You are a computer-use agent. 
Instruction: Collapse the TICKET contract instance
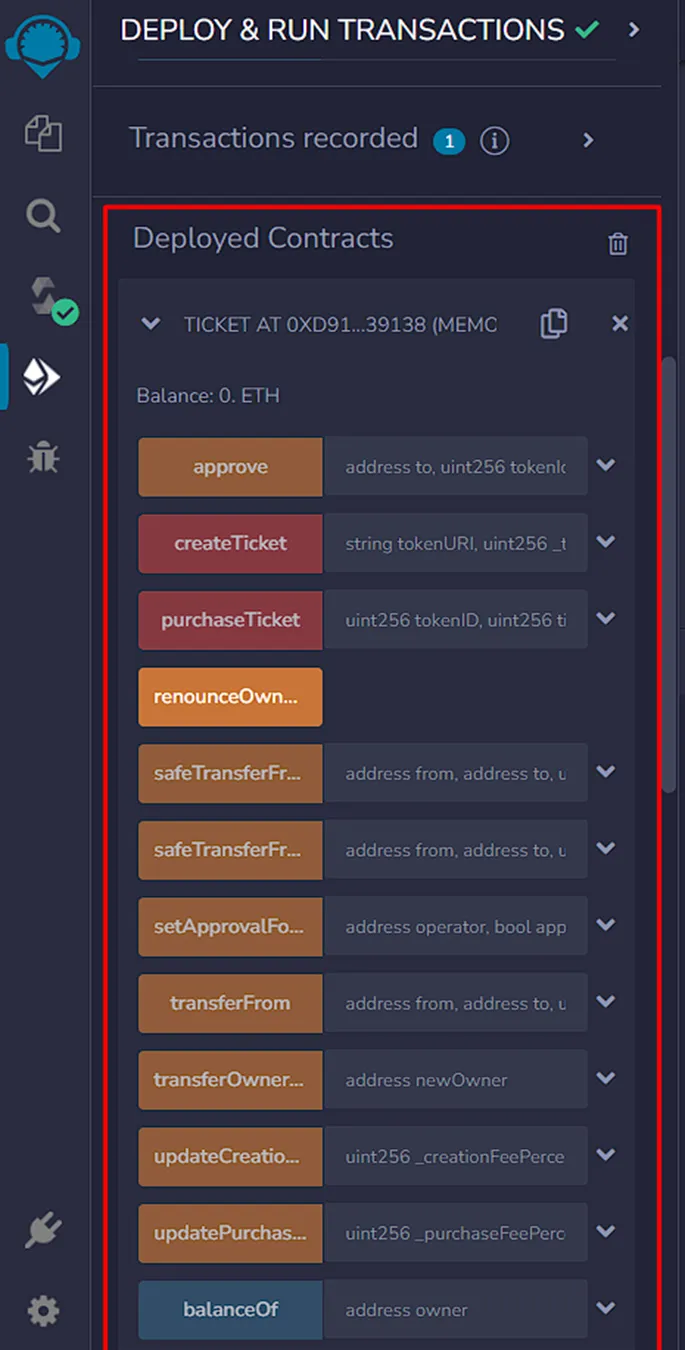151,323
